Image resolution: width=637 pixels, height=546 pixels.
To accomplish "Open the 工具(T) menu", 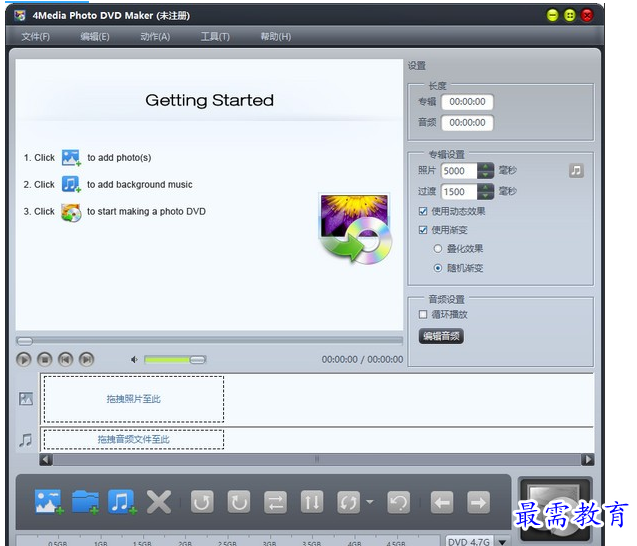I will [215, 37].
